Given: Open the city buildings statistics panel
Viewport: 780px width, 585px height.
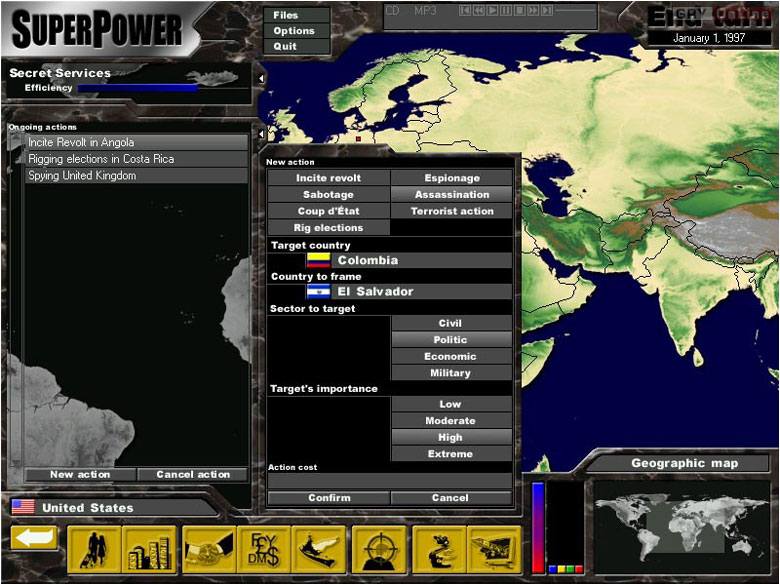Looking at the screenshot, I should [x=149, y=549].
